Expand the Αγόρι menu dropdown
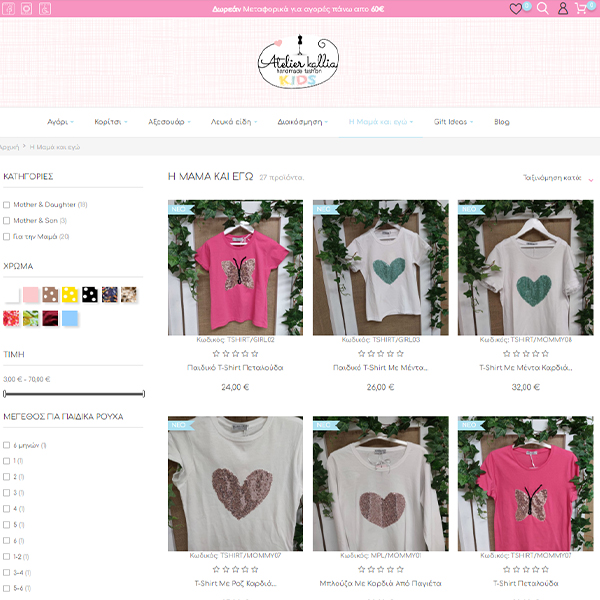Screen dimensions: 600x600 tap(60, 122)
